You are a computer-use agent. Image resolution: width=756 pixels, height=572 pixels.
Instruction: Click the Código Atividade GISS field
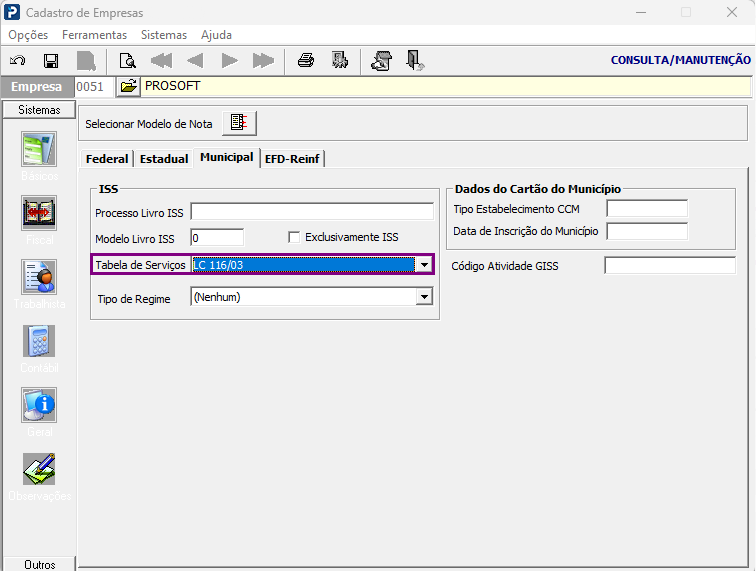pyautogui.click(x=670, y=266)
